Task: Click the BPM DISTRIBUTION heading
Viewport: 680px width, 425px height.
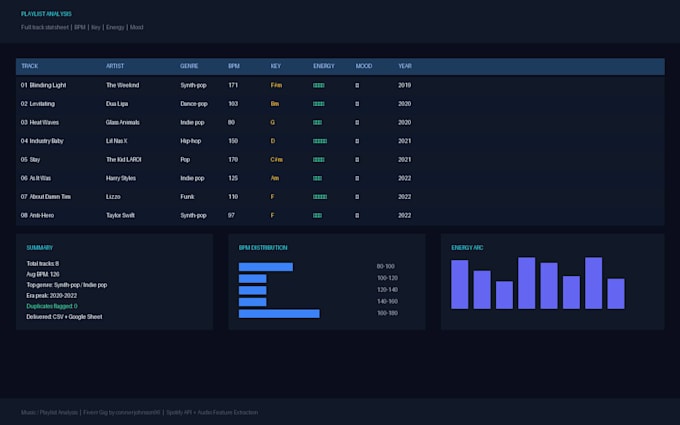Action: 263,248
